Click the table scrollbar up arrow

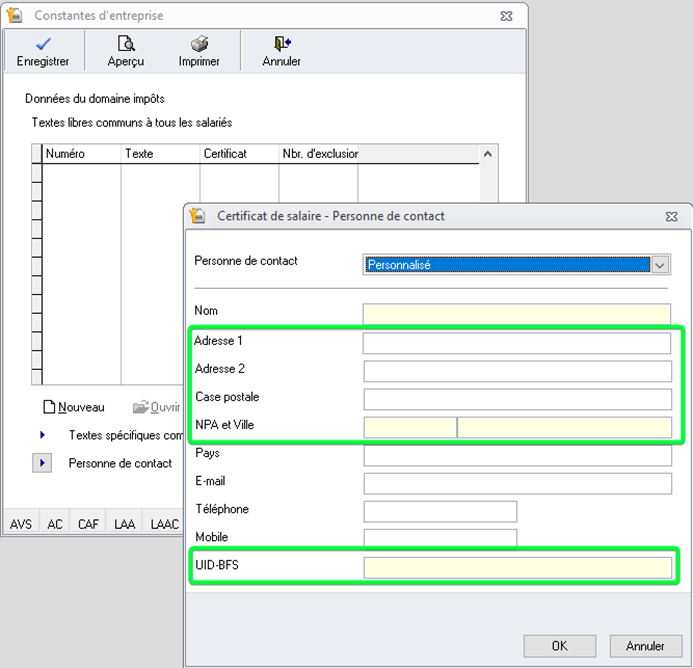click(x=488, y=154)
